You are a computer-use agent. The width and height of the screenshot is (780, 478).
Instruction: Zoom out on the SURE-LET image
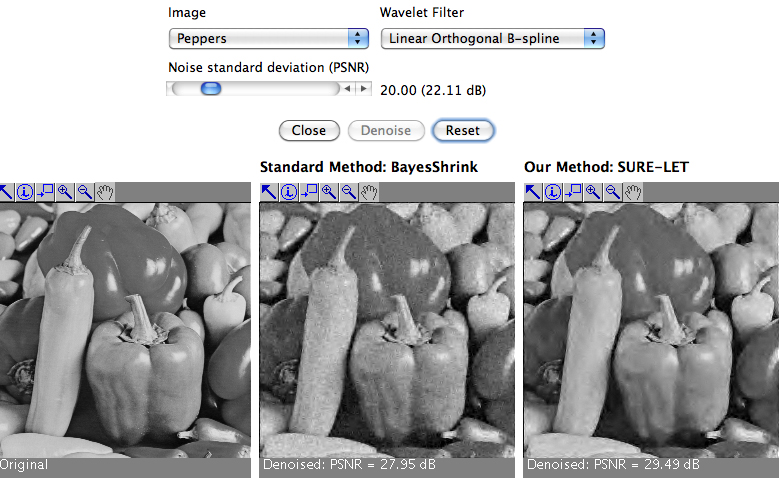coord(613,192)
